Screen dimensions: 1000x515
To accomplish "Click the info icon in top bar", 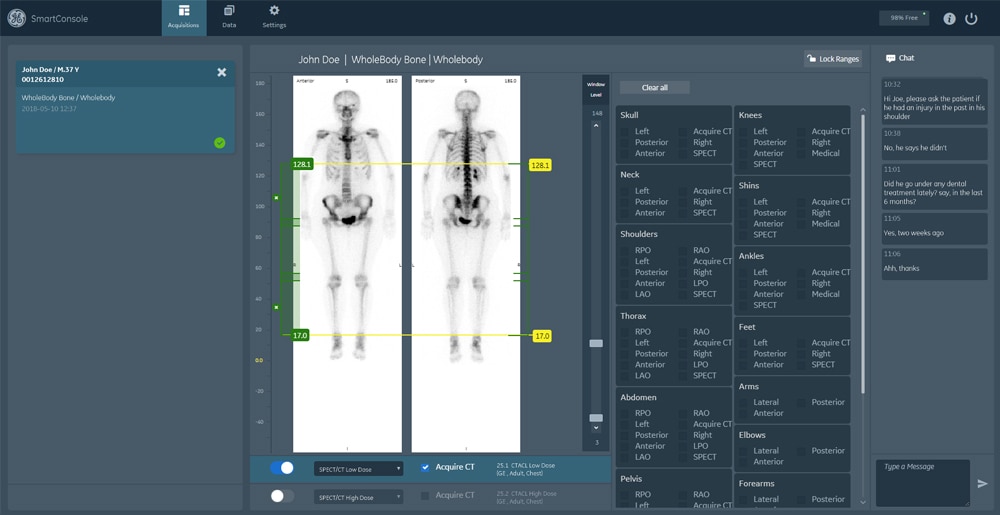I will [949, 18].
